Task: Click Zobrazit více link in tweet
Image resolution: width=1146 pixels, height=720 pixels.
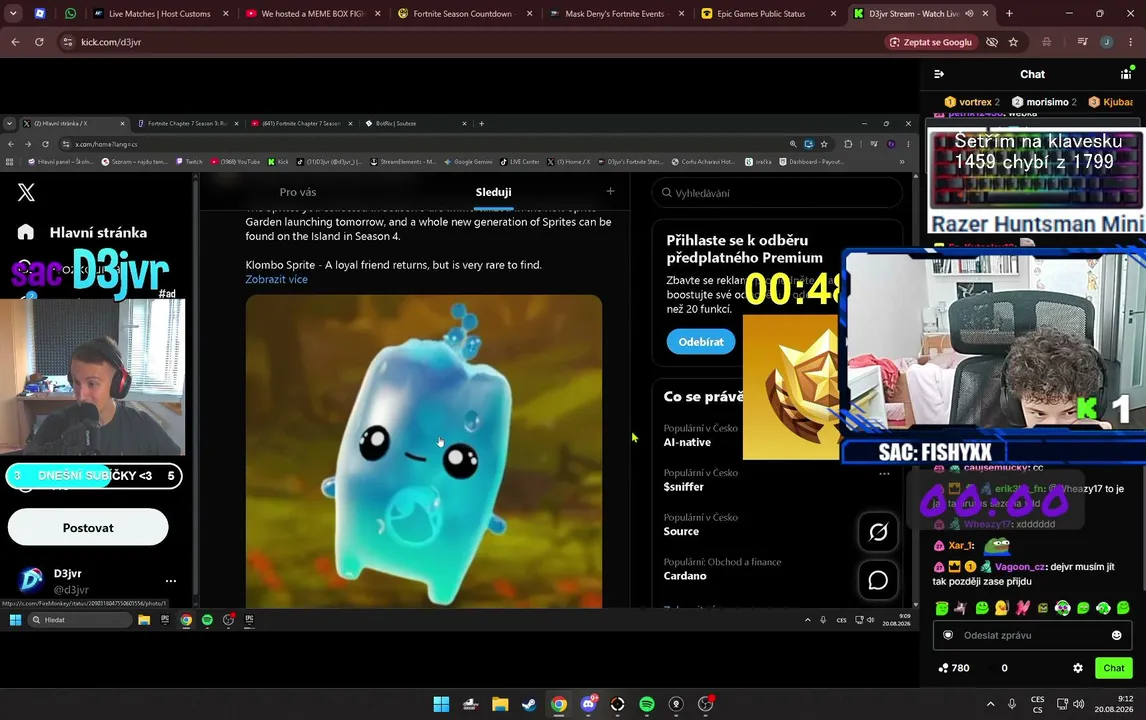Action: coord(276,279)
